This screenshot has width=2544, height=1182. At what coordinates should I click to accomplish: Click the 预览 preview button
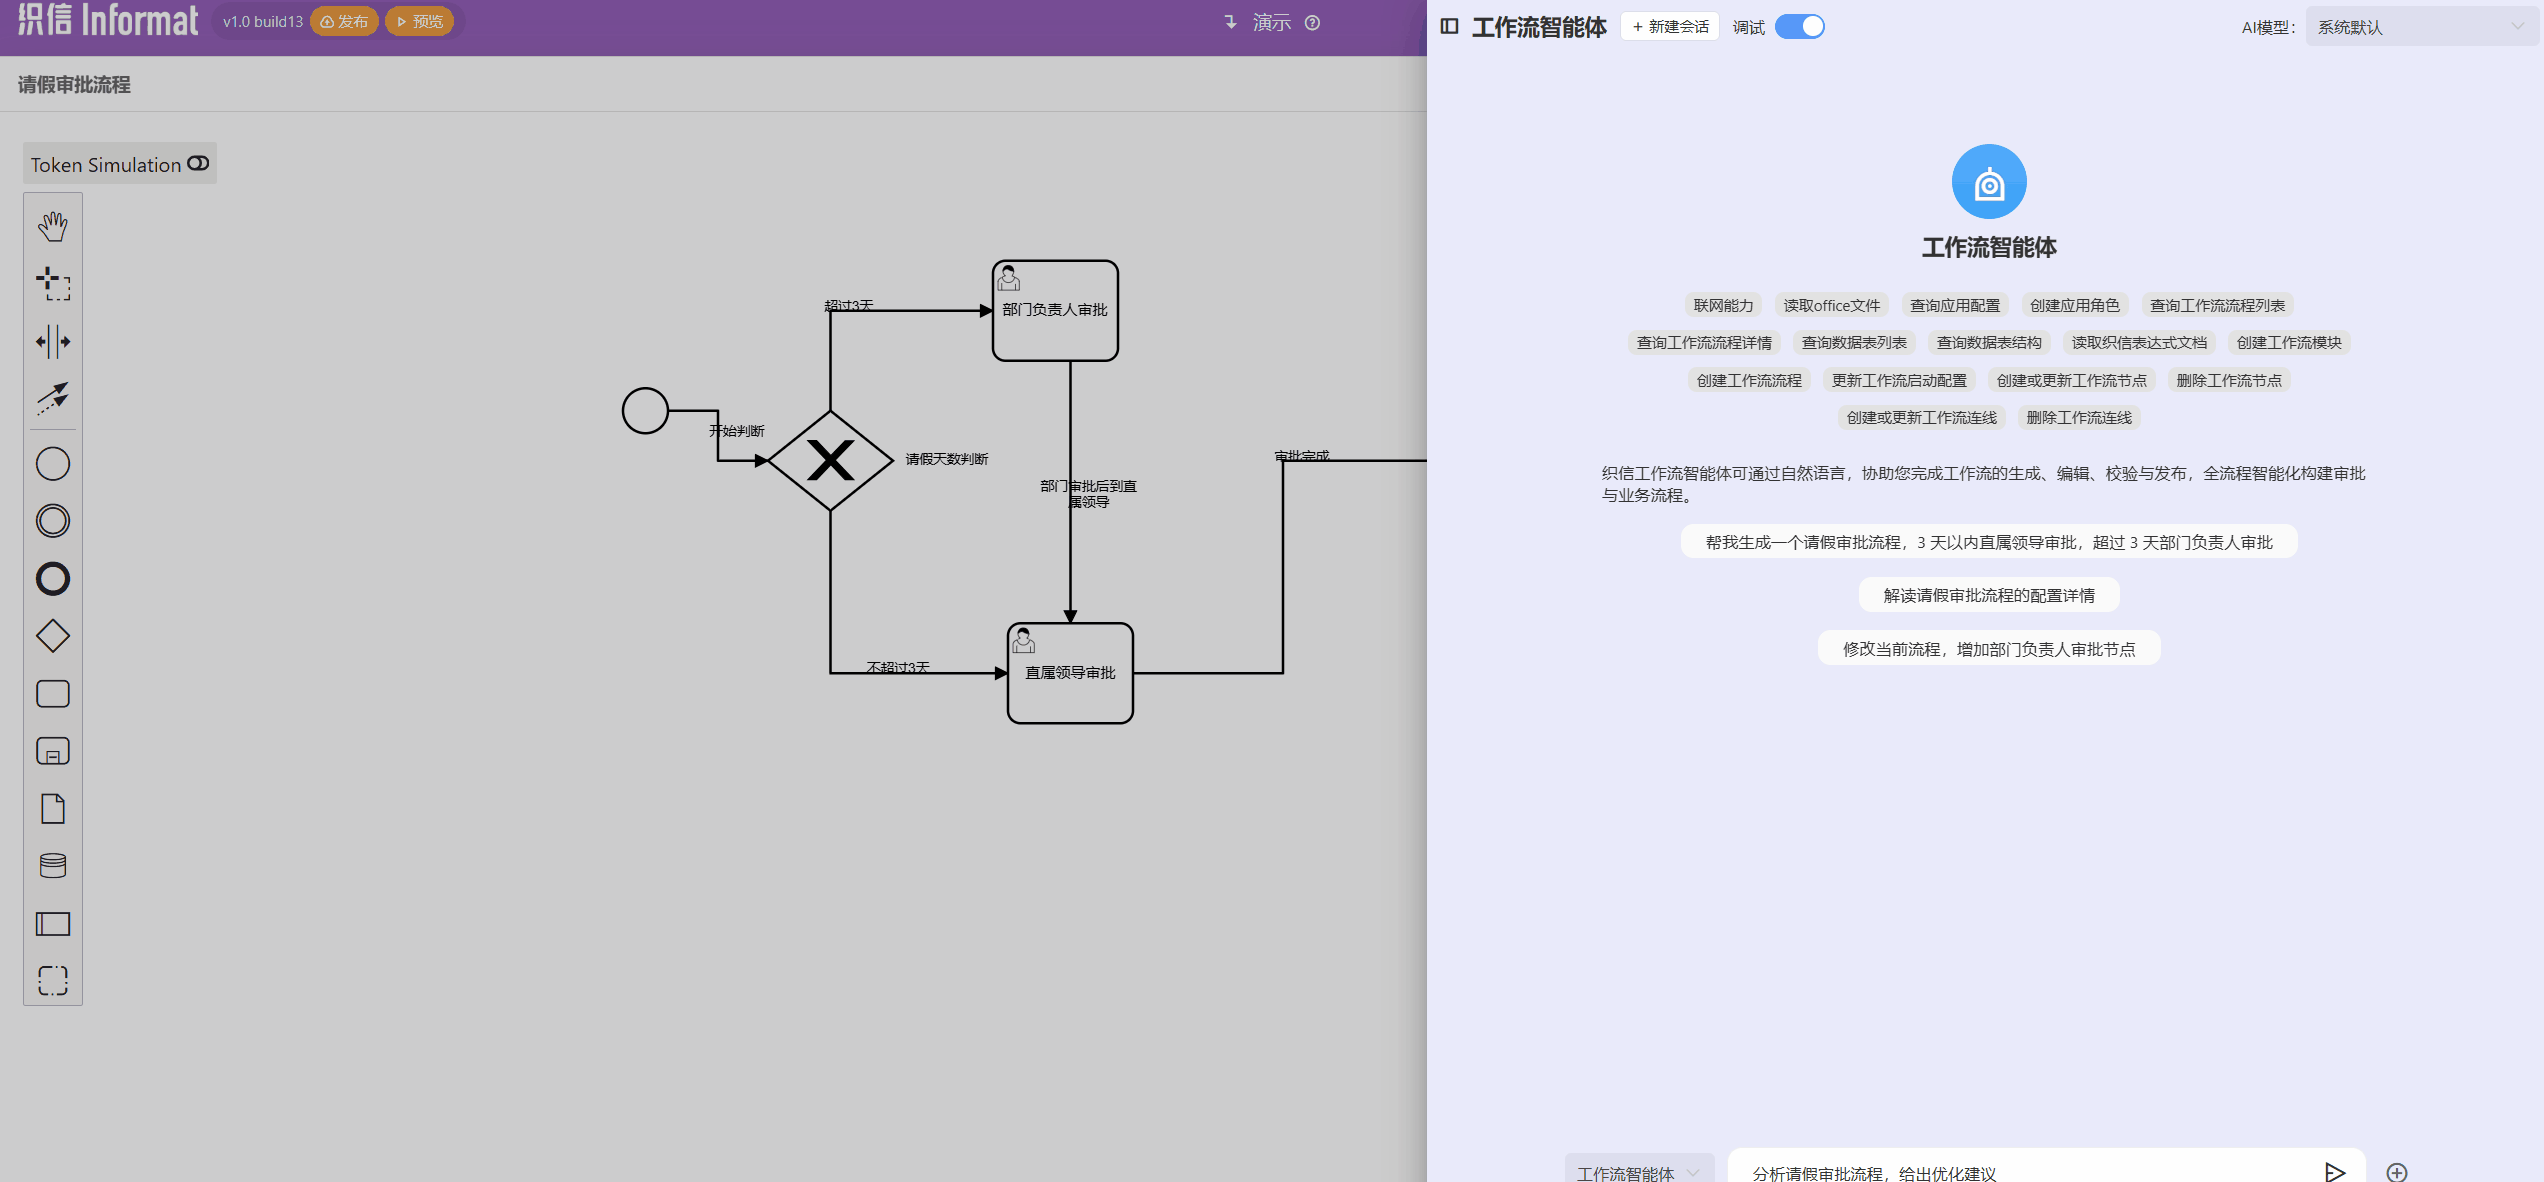pos(419,20)
